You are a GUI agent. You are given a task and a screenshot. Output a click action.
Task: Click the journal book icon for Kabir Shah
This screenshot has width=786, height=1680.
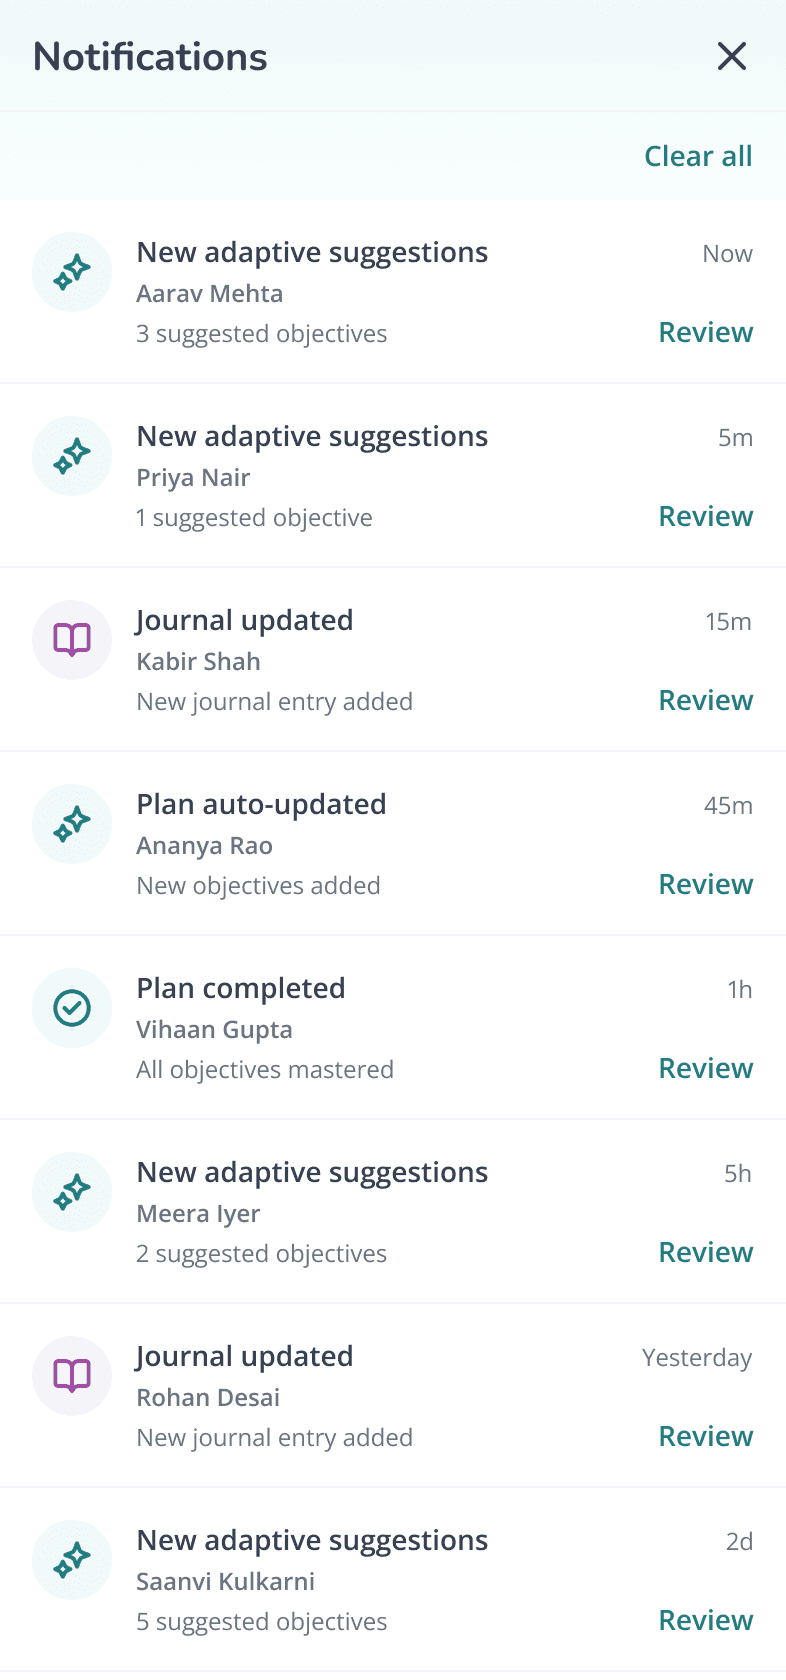[x=72, y=640]
